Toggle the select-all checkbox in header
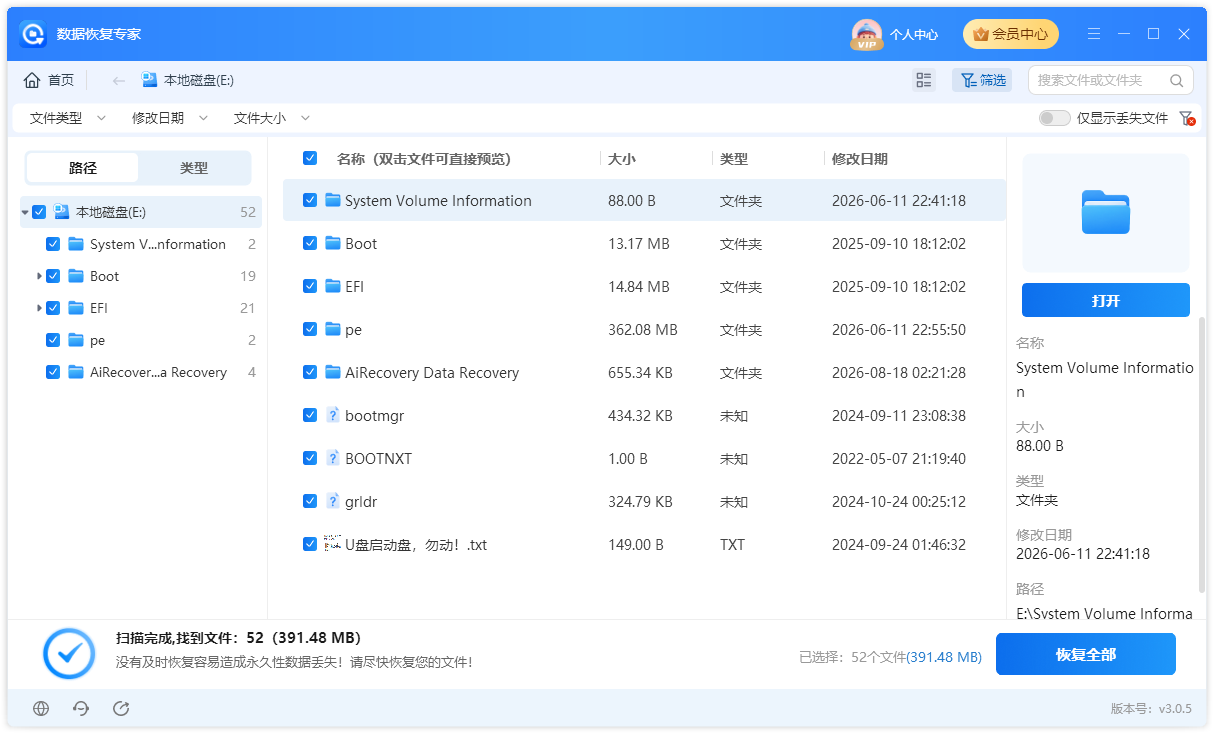 pos(310,158)
